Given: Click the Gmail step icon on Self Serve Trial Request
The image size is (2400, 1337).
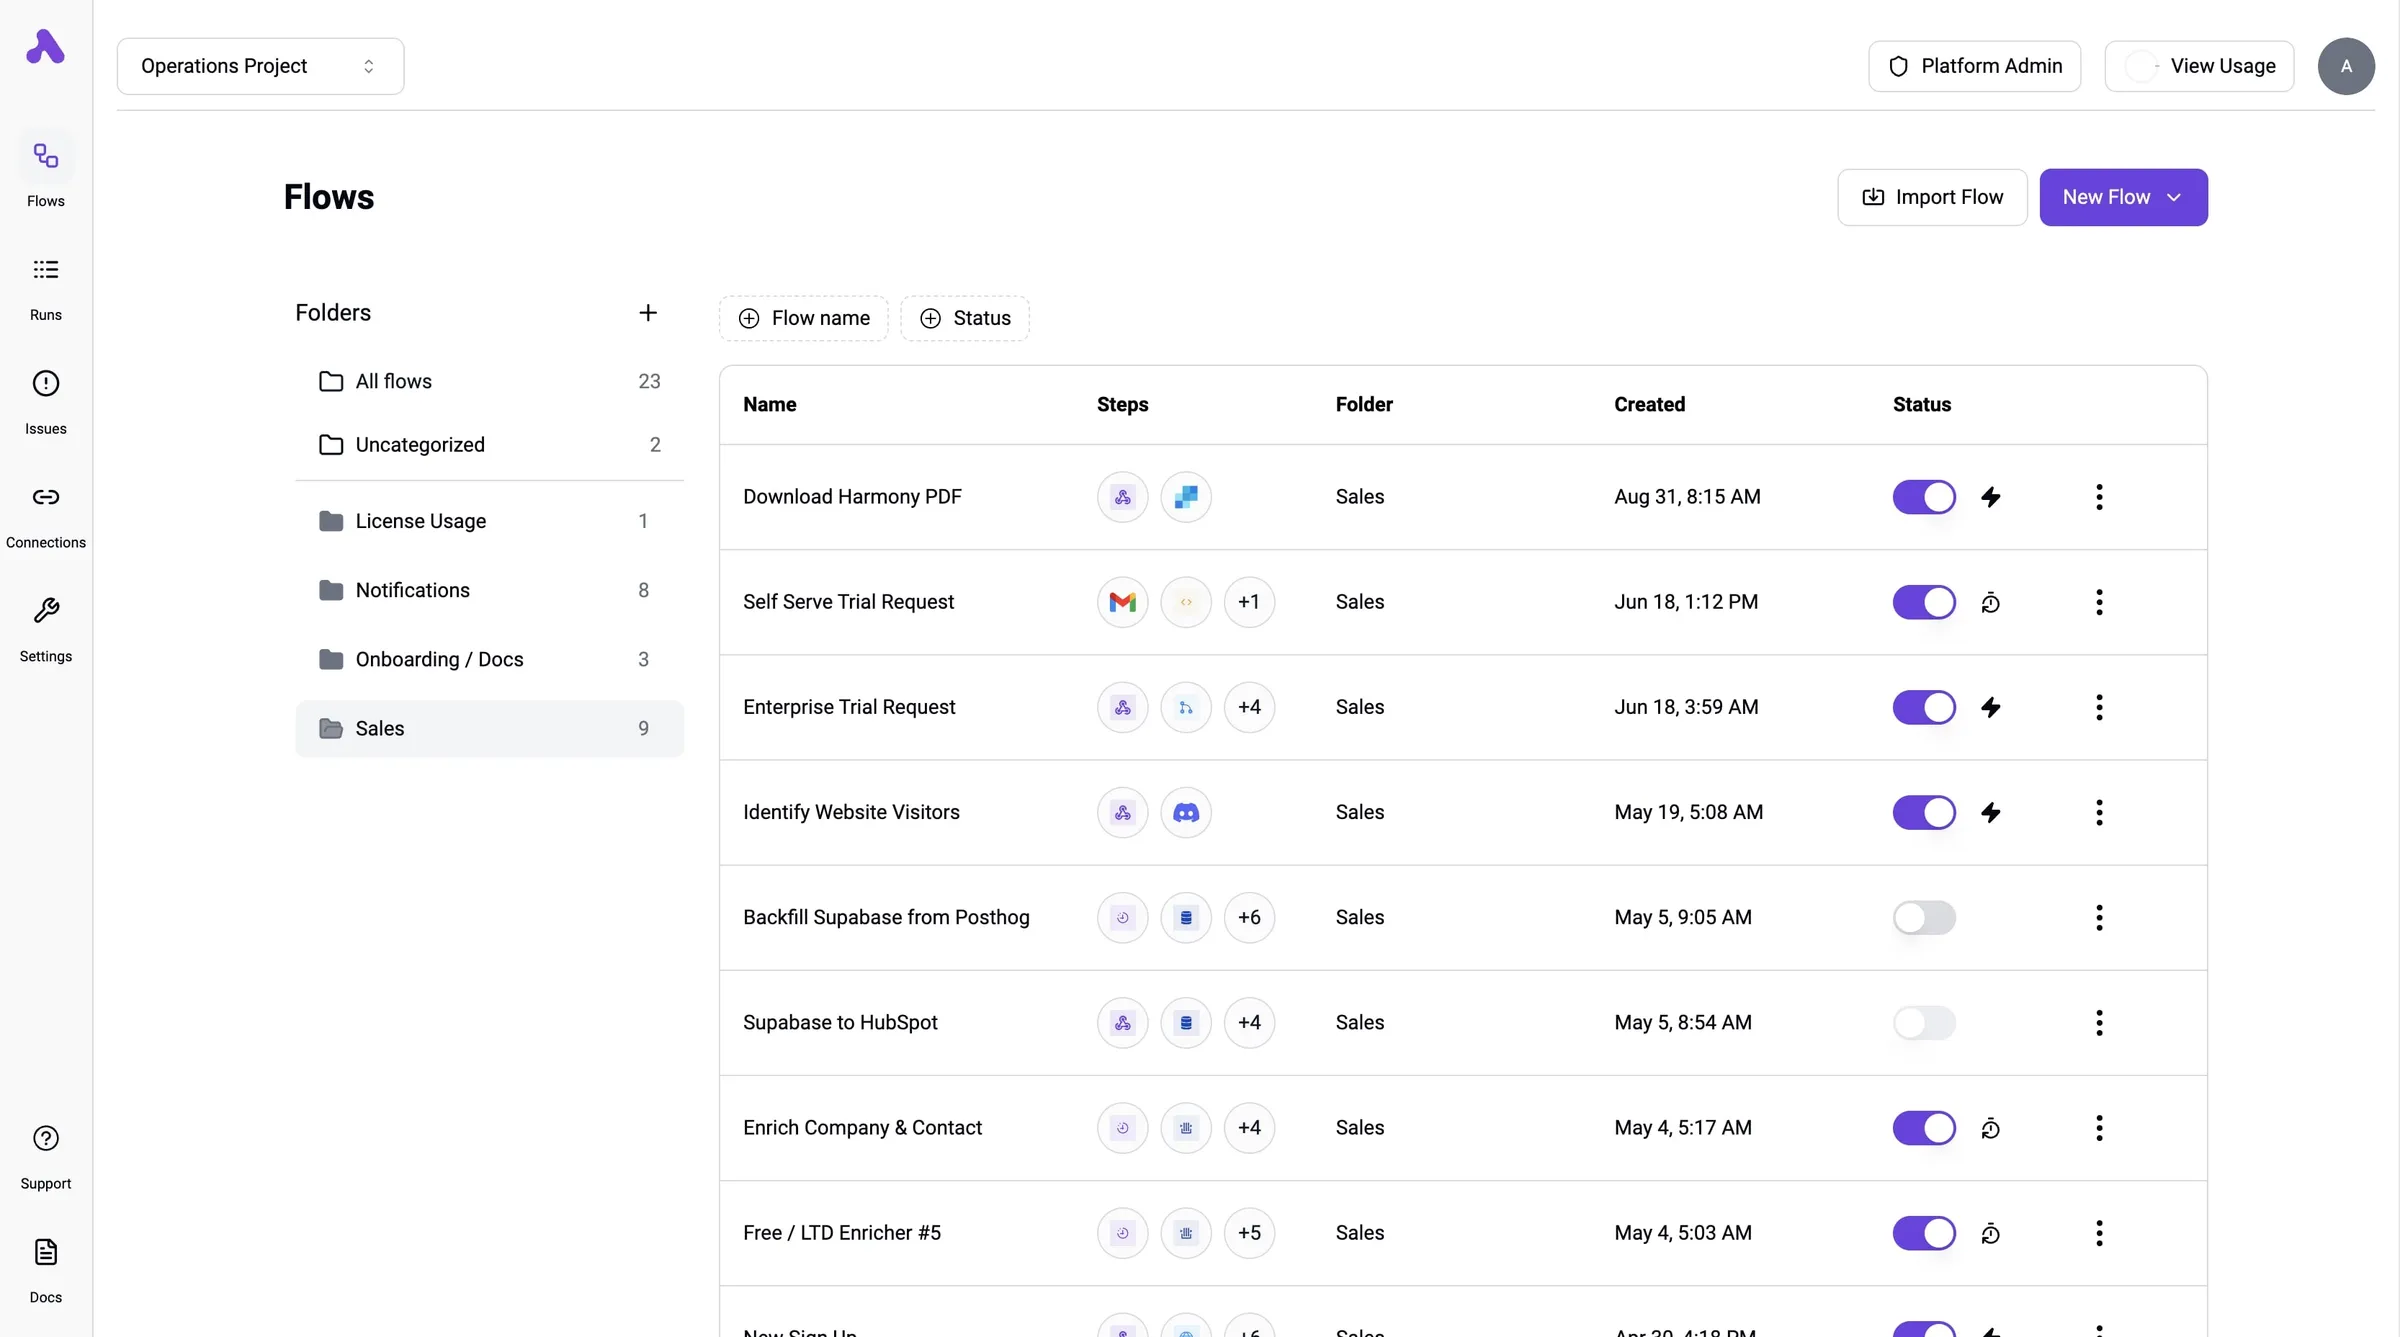Looking at the screenshot, I should pyautogui.click(x=1122, y=602).
